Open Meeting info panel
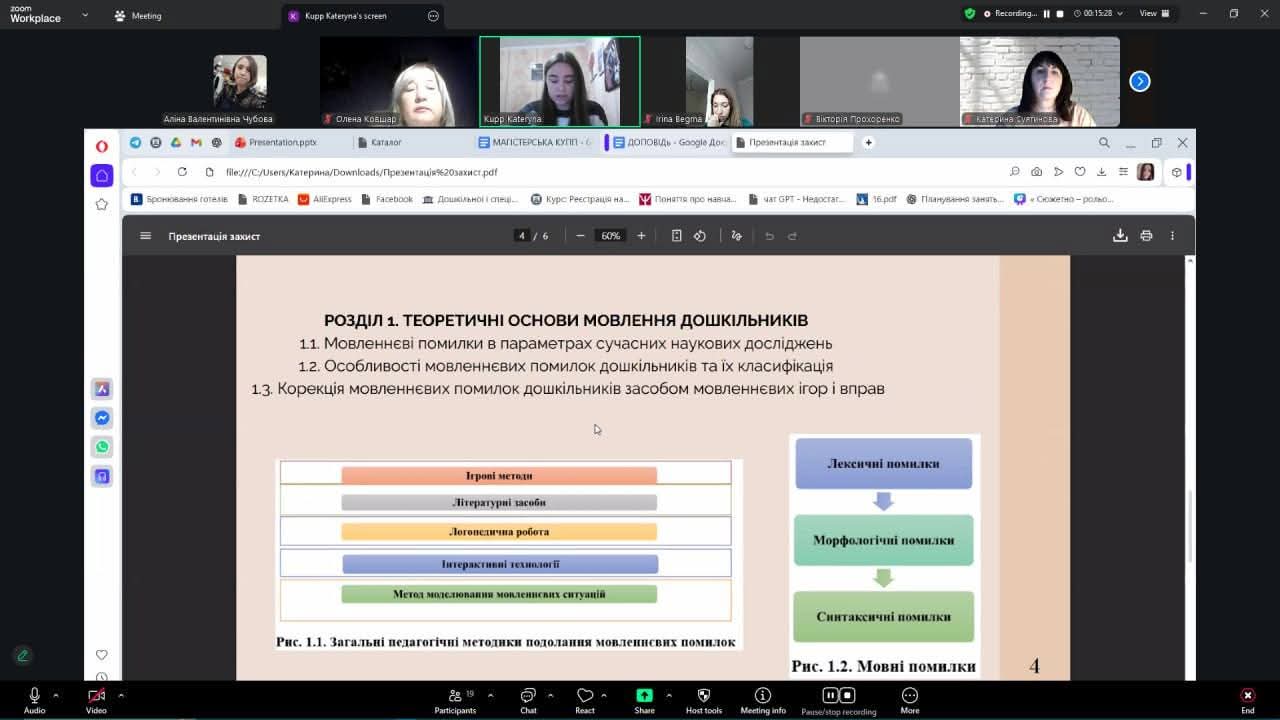Screen dimensions: 1280x720 762,700
